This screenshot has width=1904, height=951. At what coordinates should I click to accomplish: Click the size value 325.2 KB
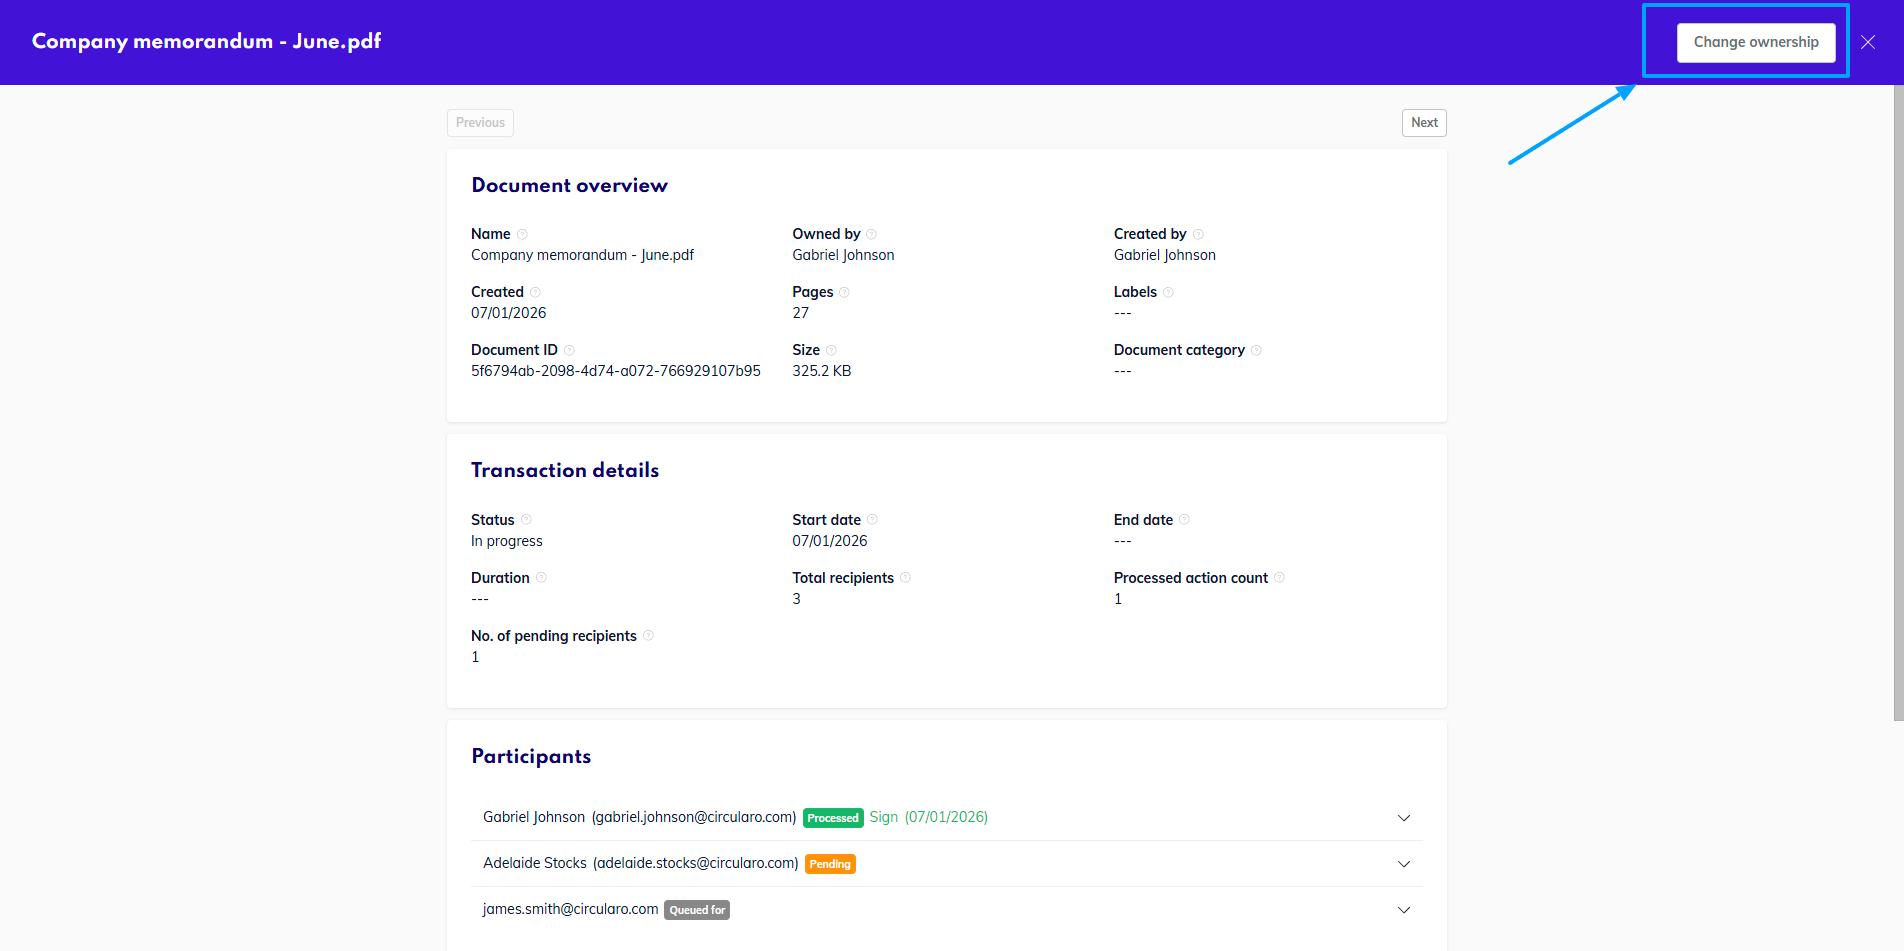click(822, 371)
